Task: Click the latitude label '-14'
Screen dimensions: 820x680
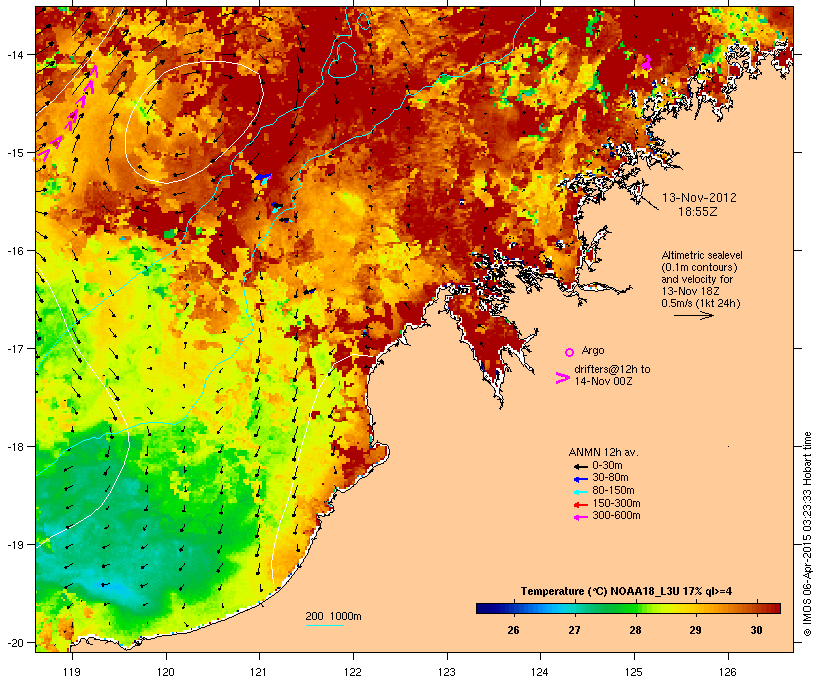Action: (x=14, y=54)
